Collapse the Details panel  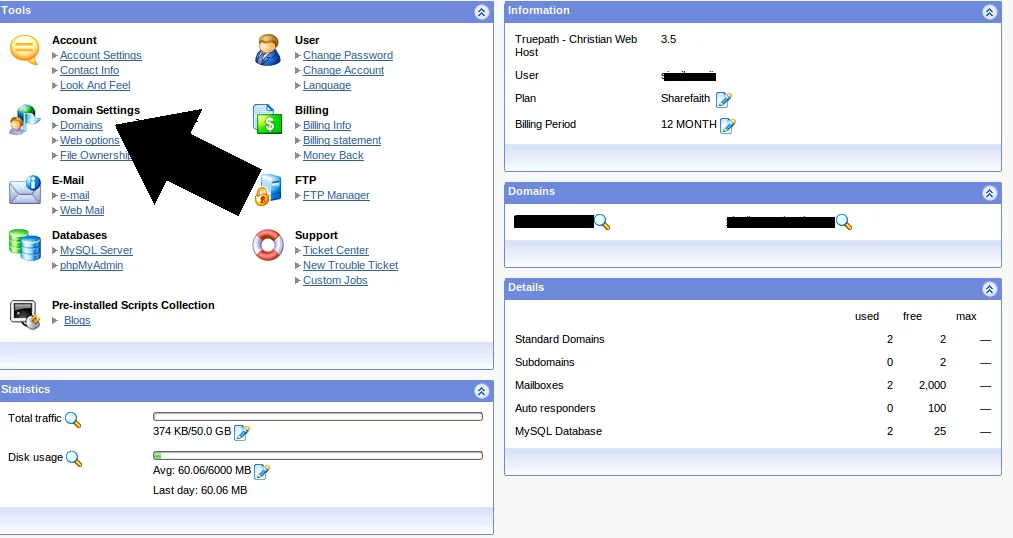(x=989, y=289)
